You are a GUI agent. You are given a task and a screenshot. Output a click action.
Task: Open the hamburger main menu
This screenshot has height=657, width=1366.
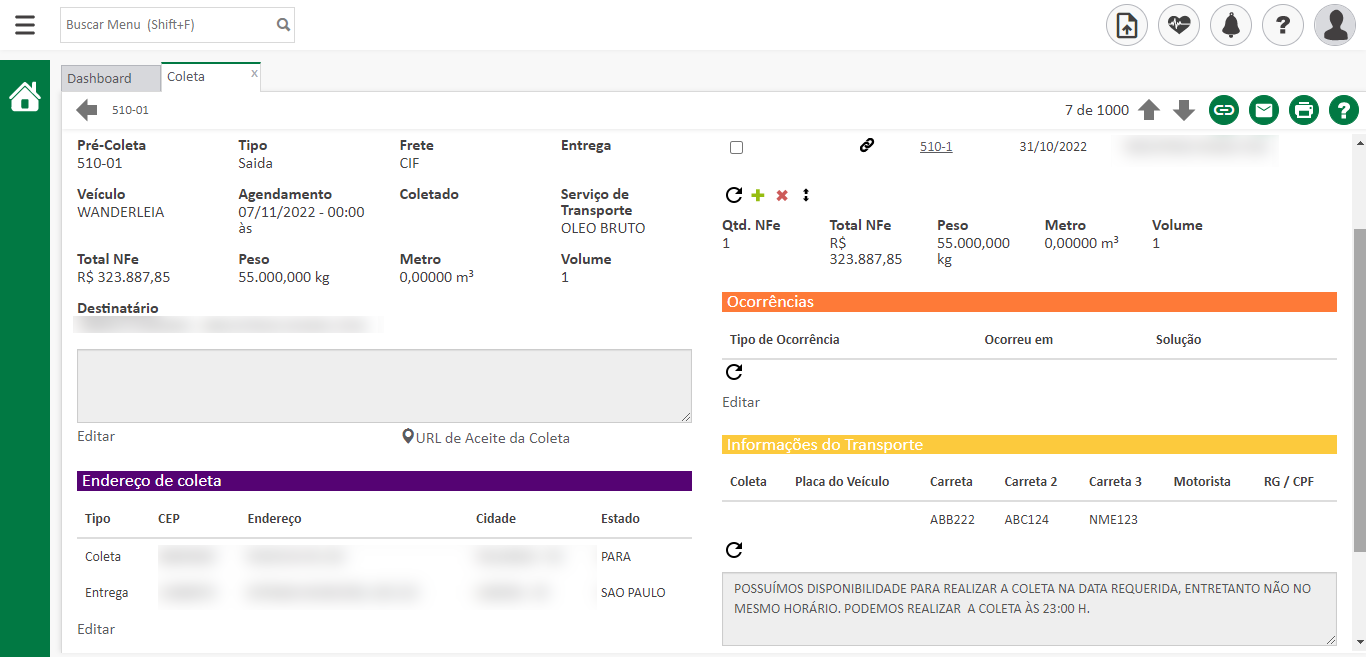tap(25, 25)
